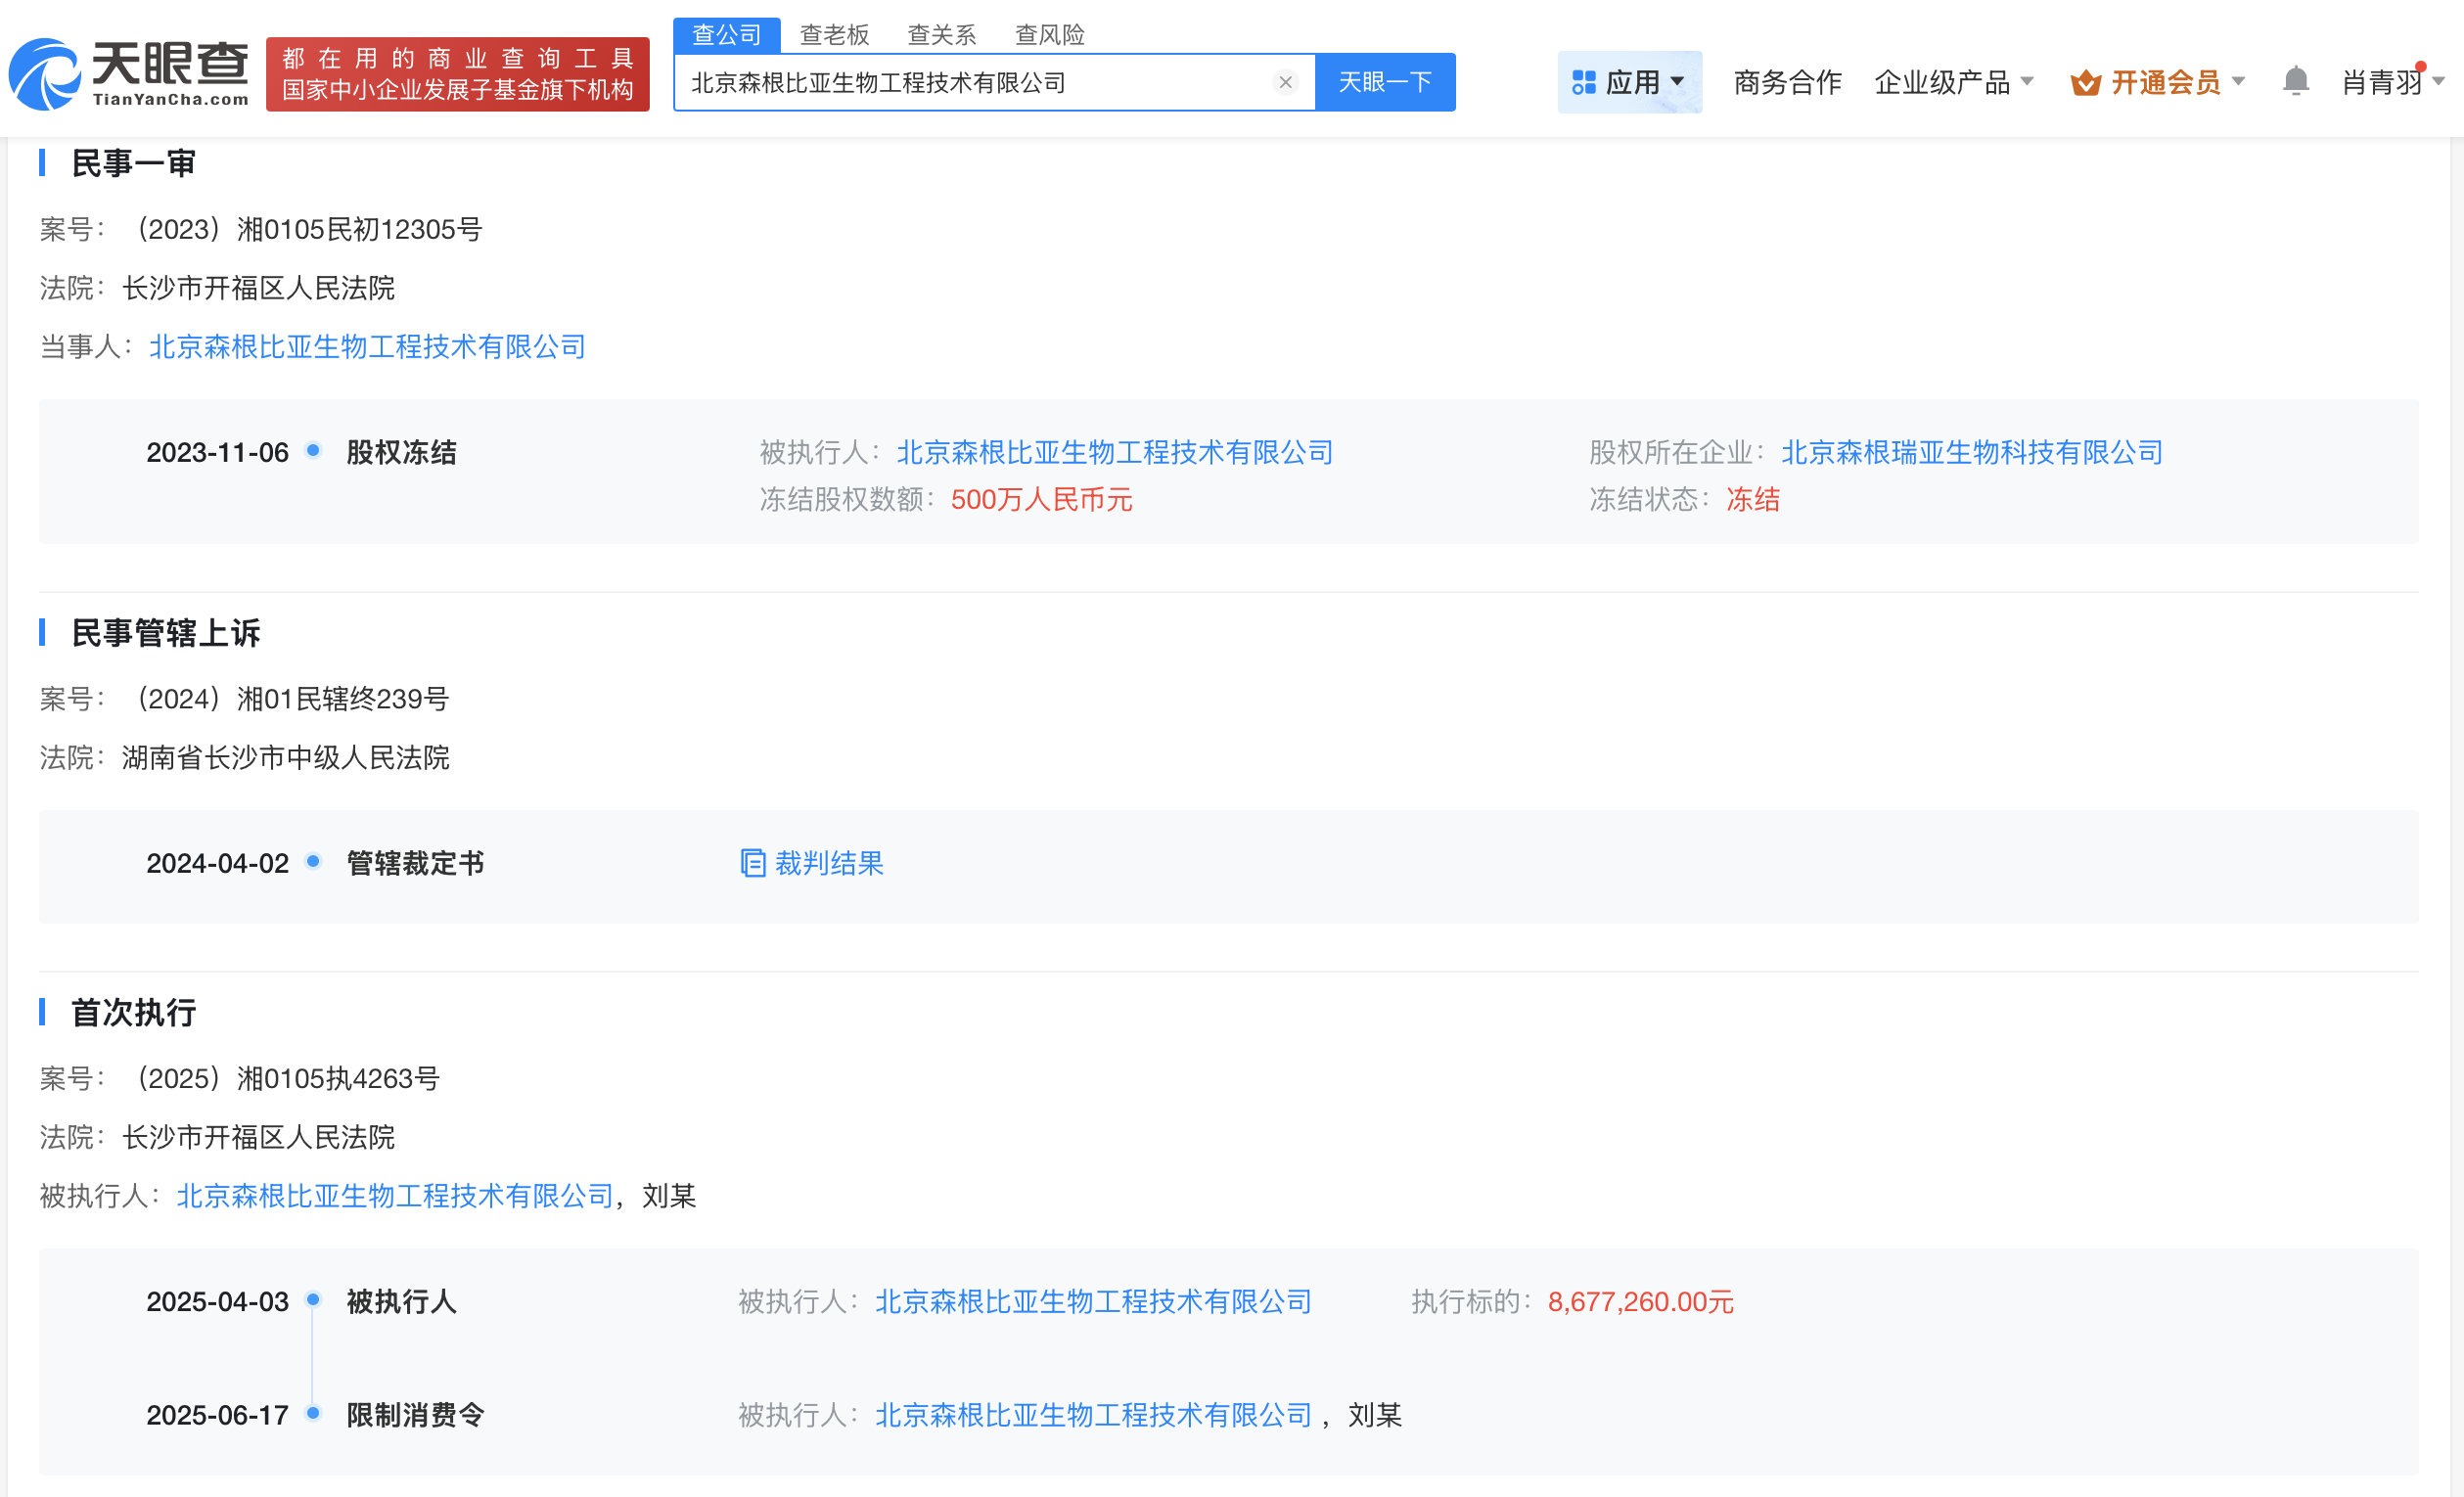Open the notification bell
Viewport: 2464px width, 1497px height.
[2295, 81]
